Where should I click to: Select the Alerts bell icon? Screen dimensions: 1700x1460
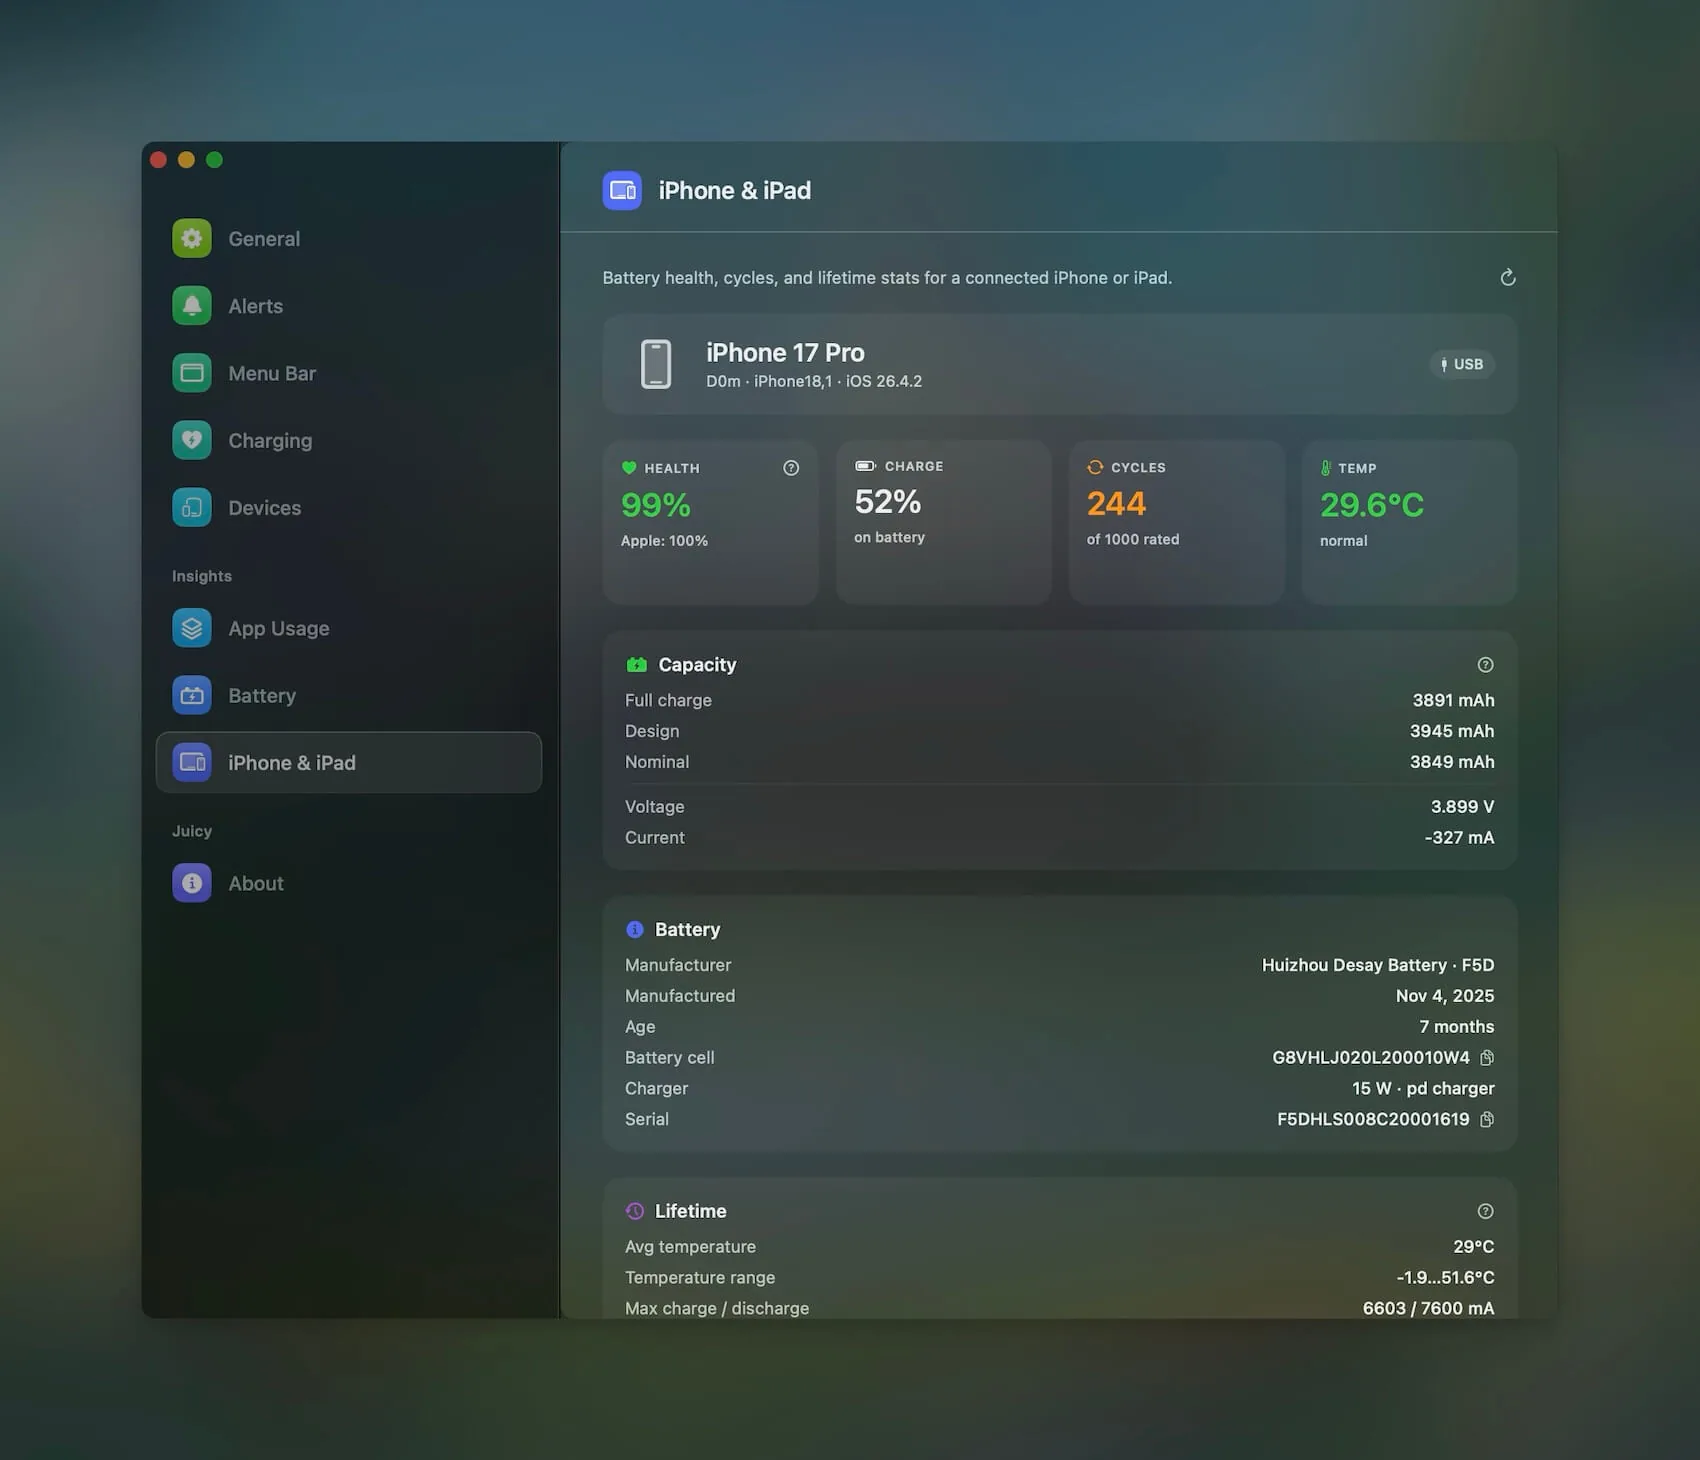[192, 305]
